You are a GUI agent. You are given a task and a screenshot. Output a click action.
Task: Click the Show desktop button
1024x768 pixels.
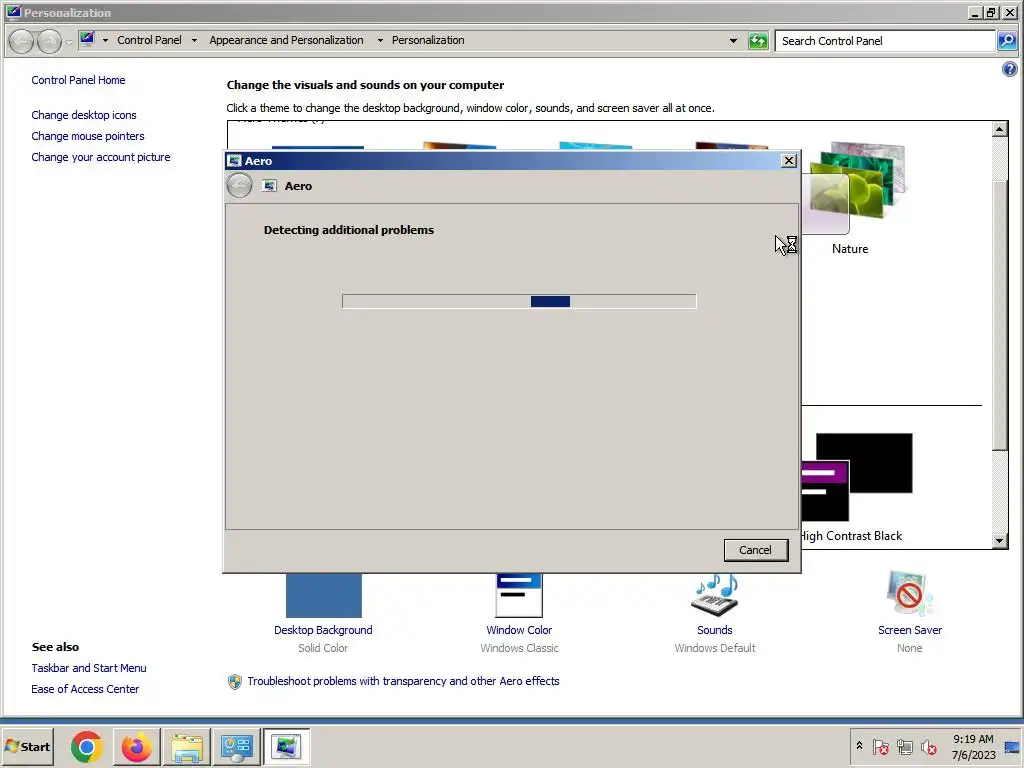(x=1013, y=747)
